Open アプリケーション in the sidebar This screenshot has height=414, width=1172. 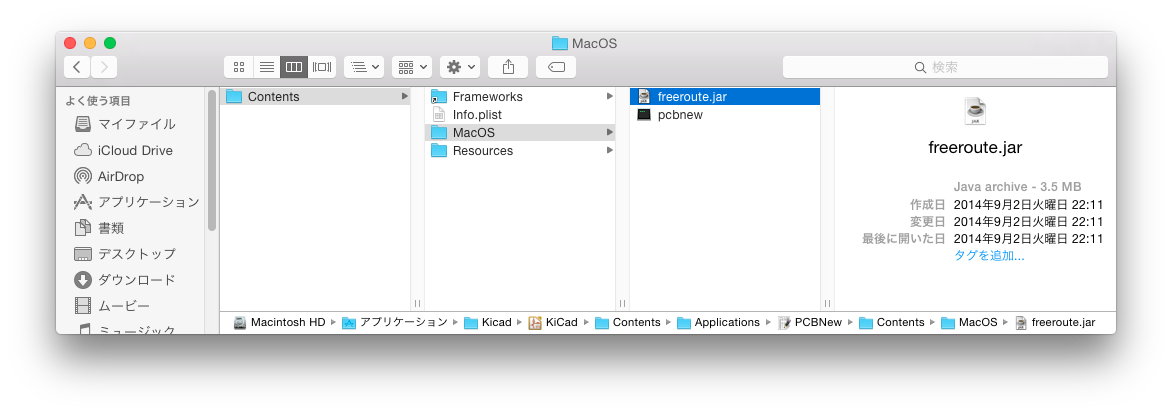[136, 202]
